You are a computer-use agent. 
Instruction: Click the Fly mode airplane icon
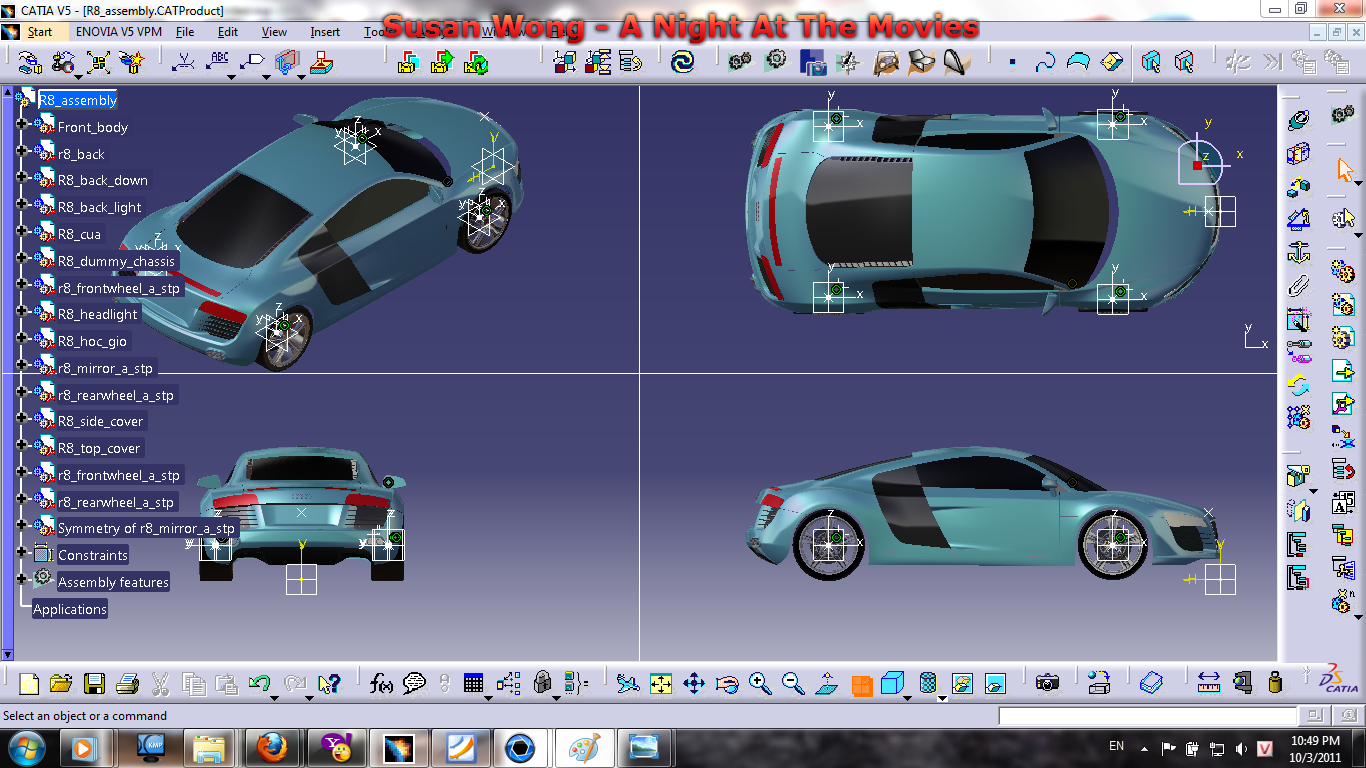[x=628, y=684]
